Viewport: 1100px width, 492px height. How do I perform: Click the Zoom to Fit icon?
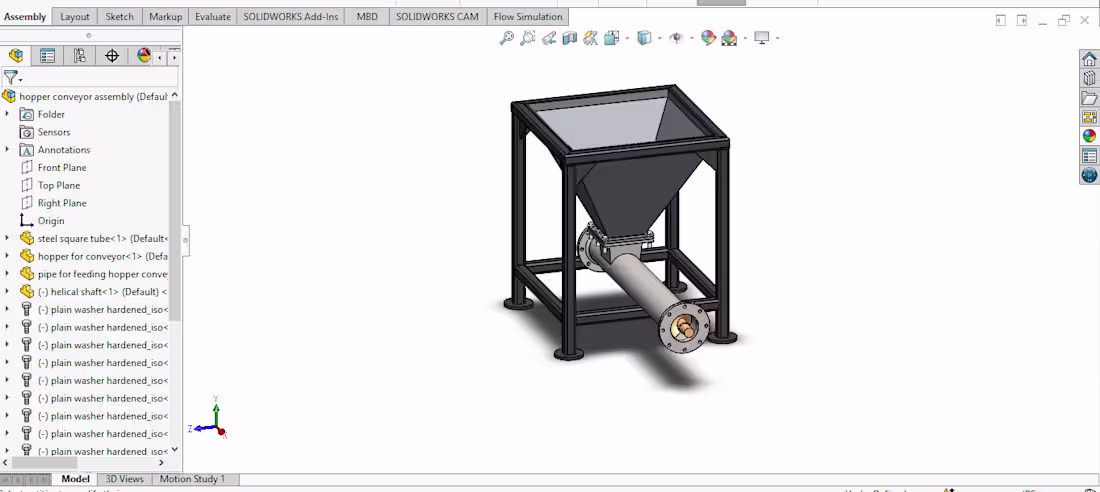pyautogui.click(x=507, y=38)
